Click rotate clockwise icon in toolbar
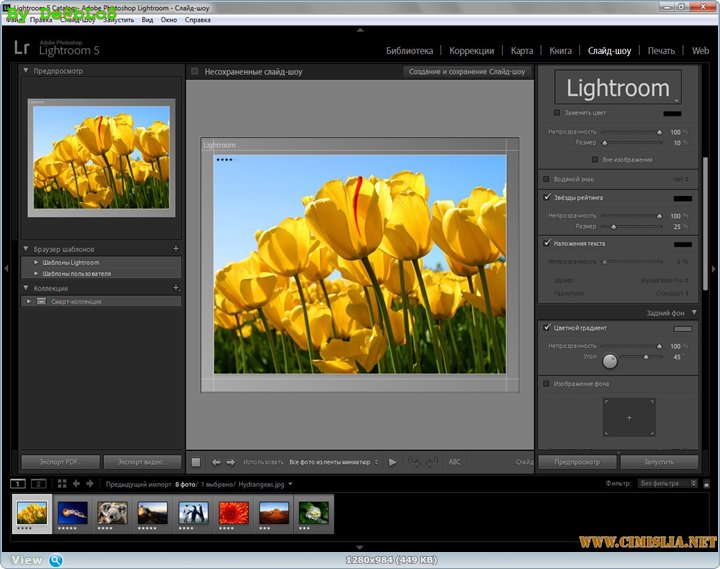 (432, 462)
